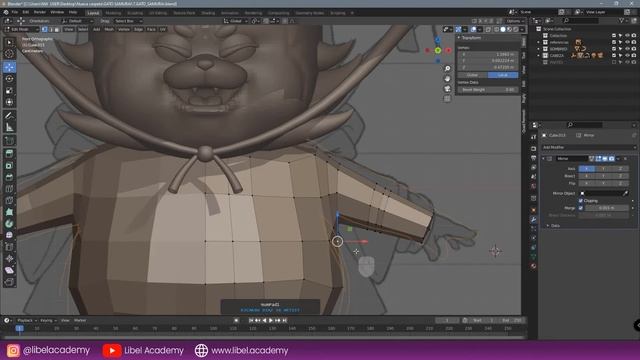This screenshot has height=360, width=640.
Task: Open the Edit menu in top bar
Action: (x=26, y=12)
